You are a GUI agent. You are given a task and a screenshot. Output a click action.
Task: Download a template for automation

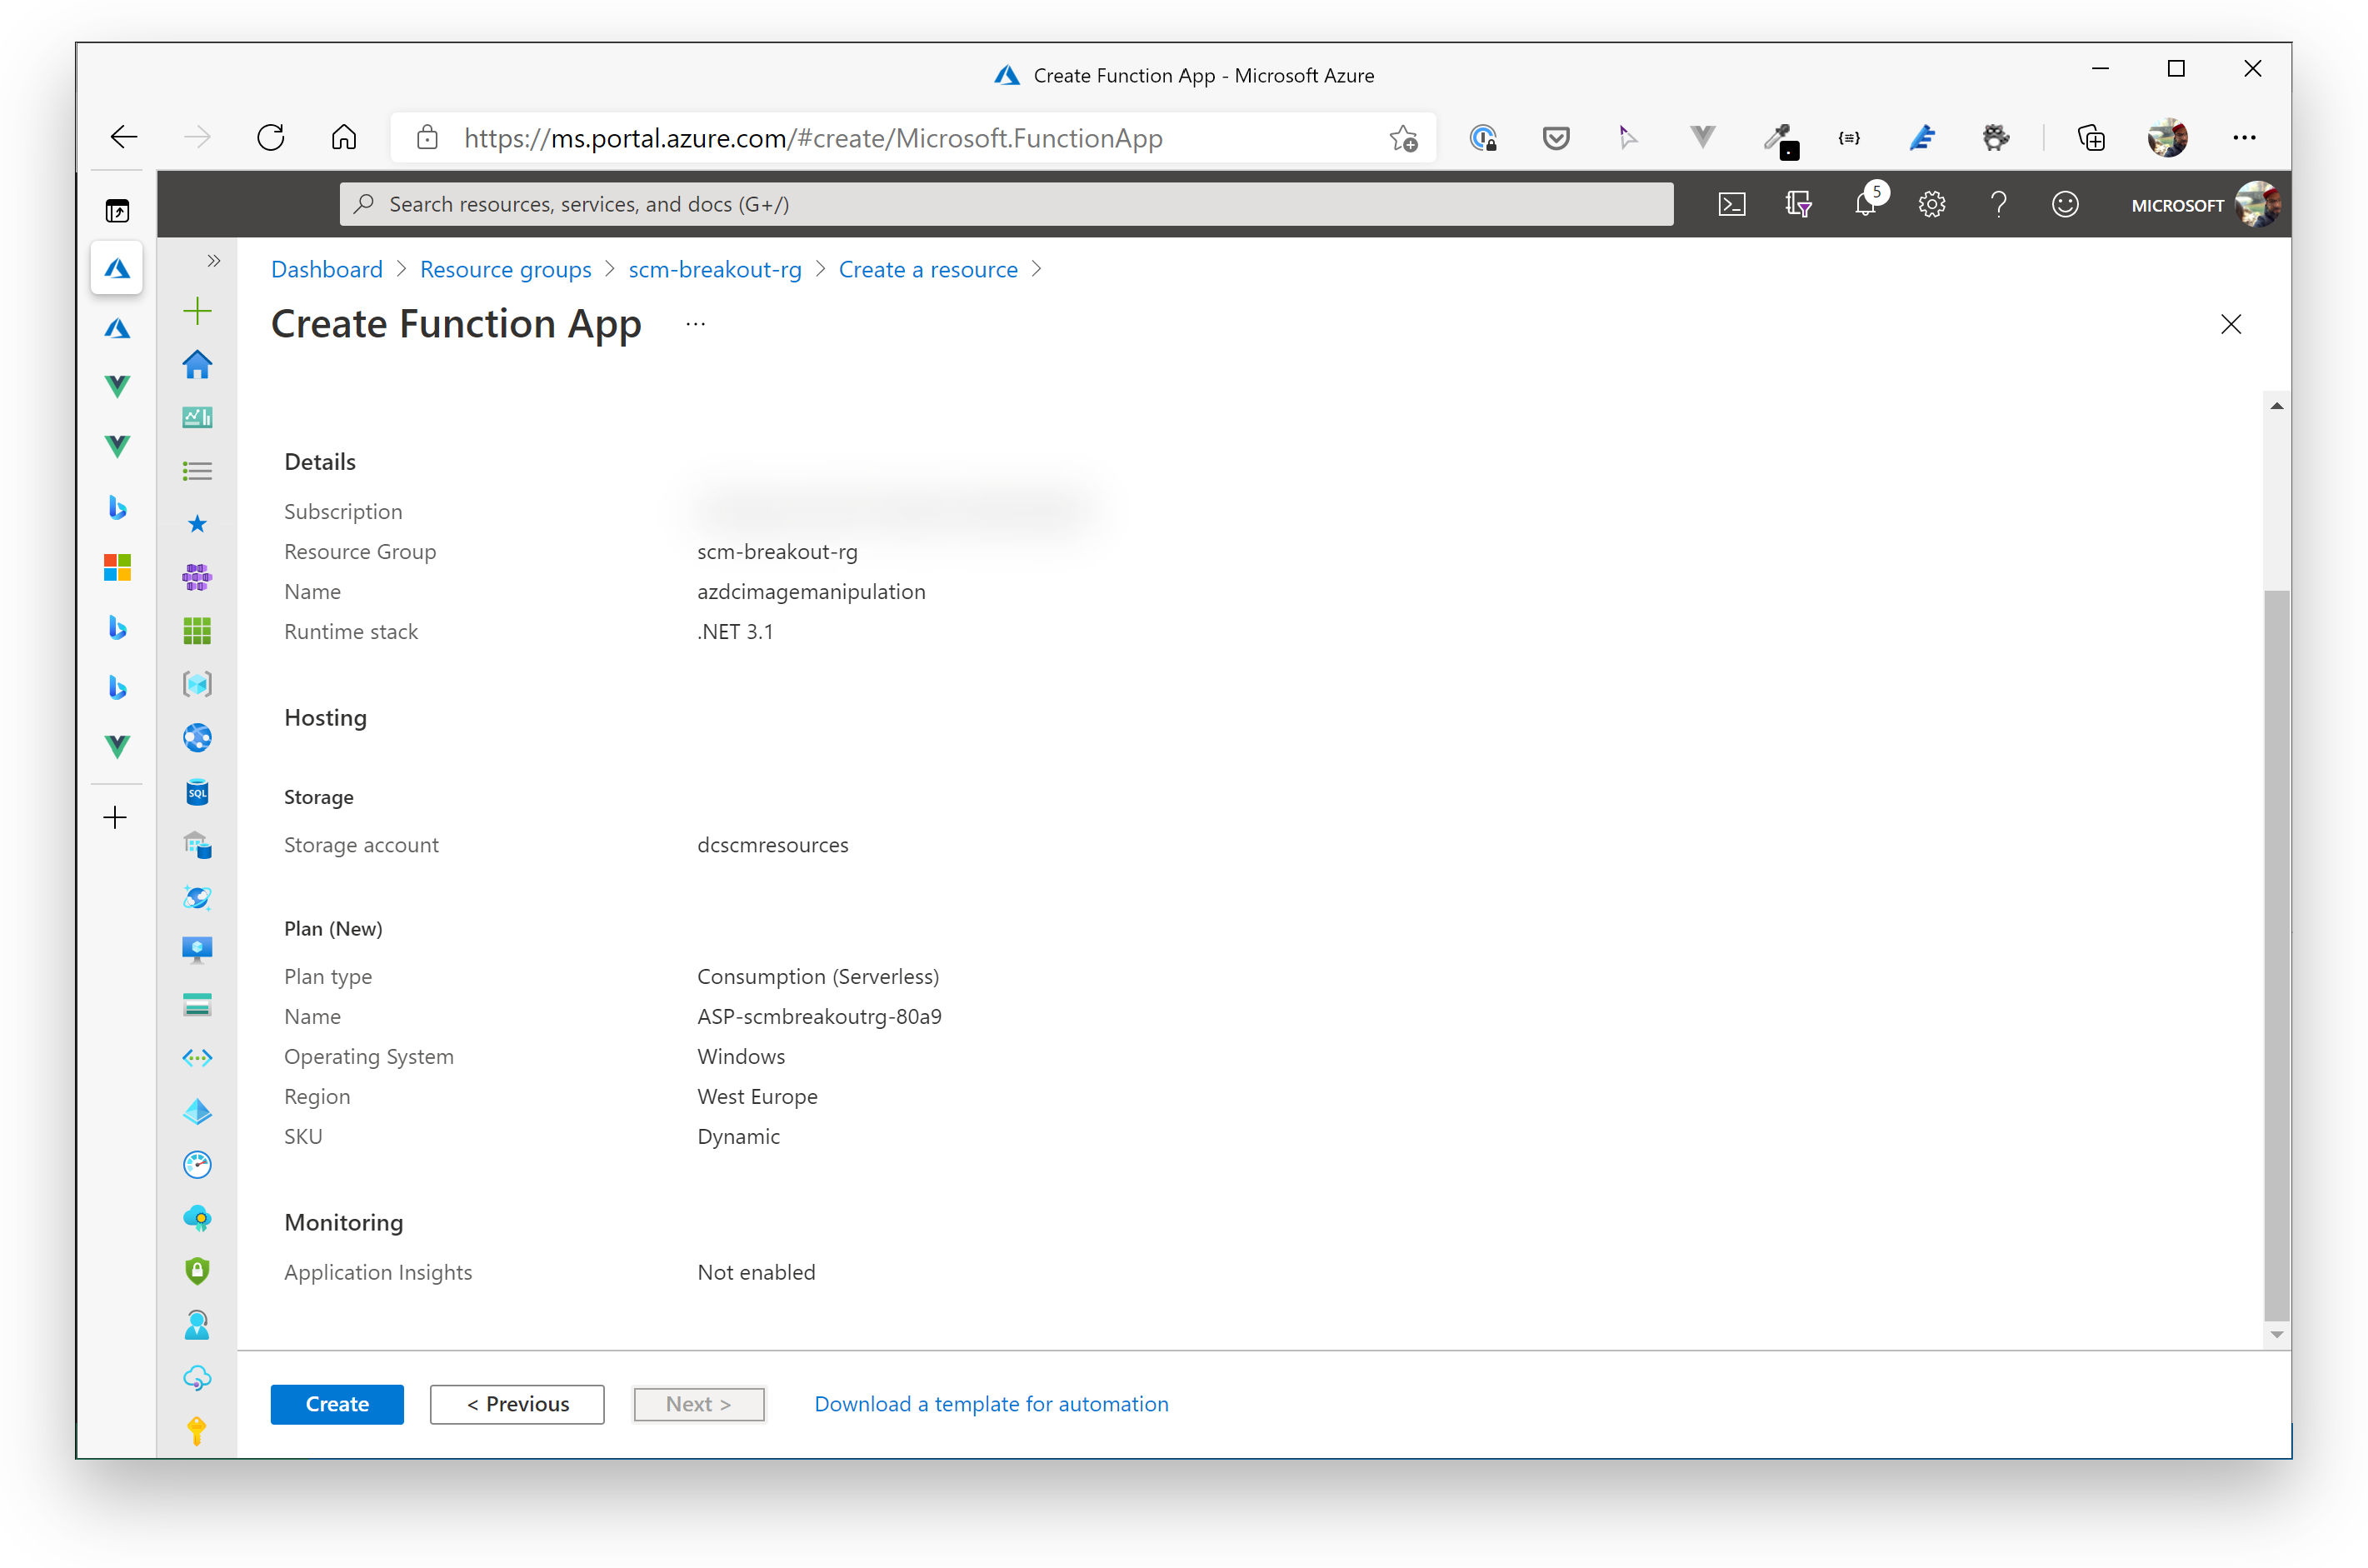[x=991, y=1404]
